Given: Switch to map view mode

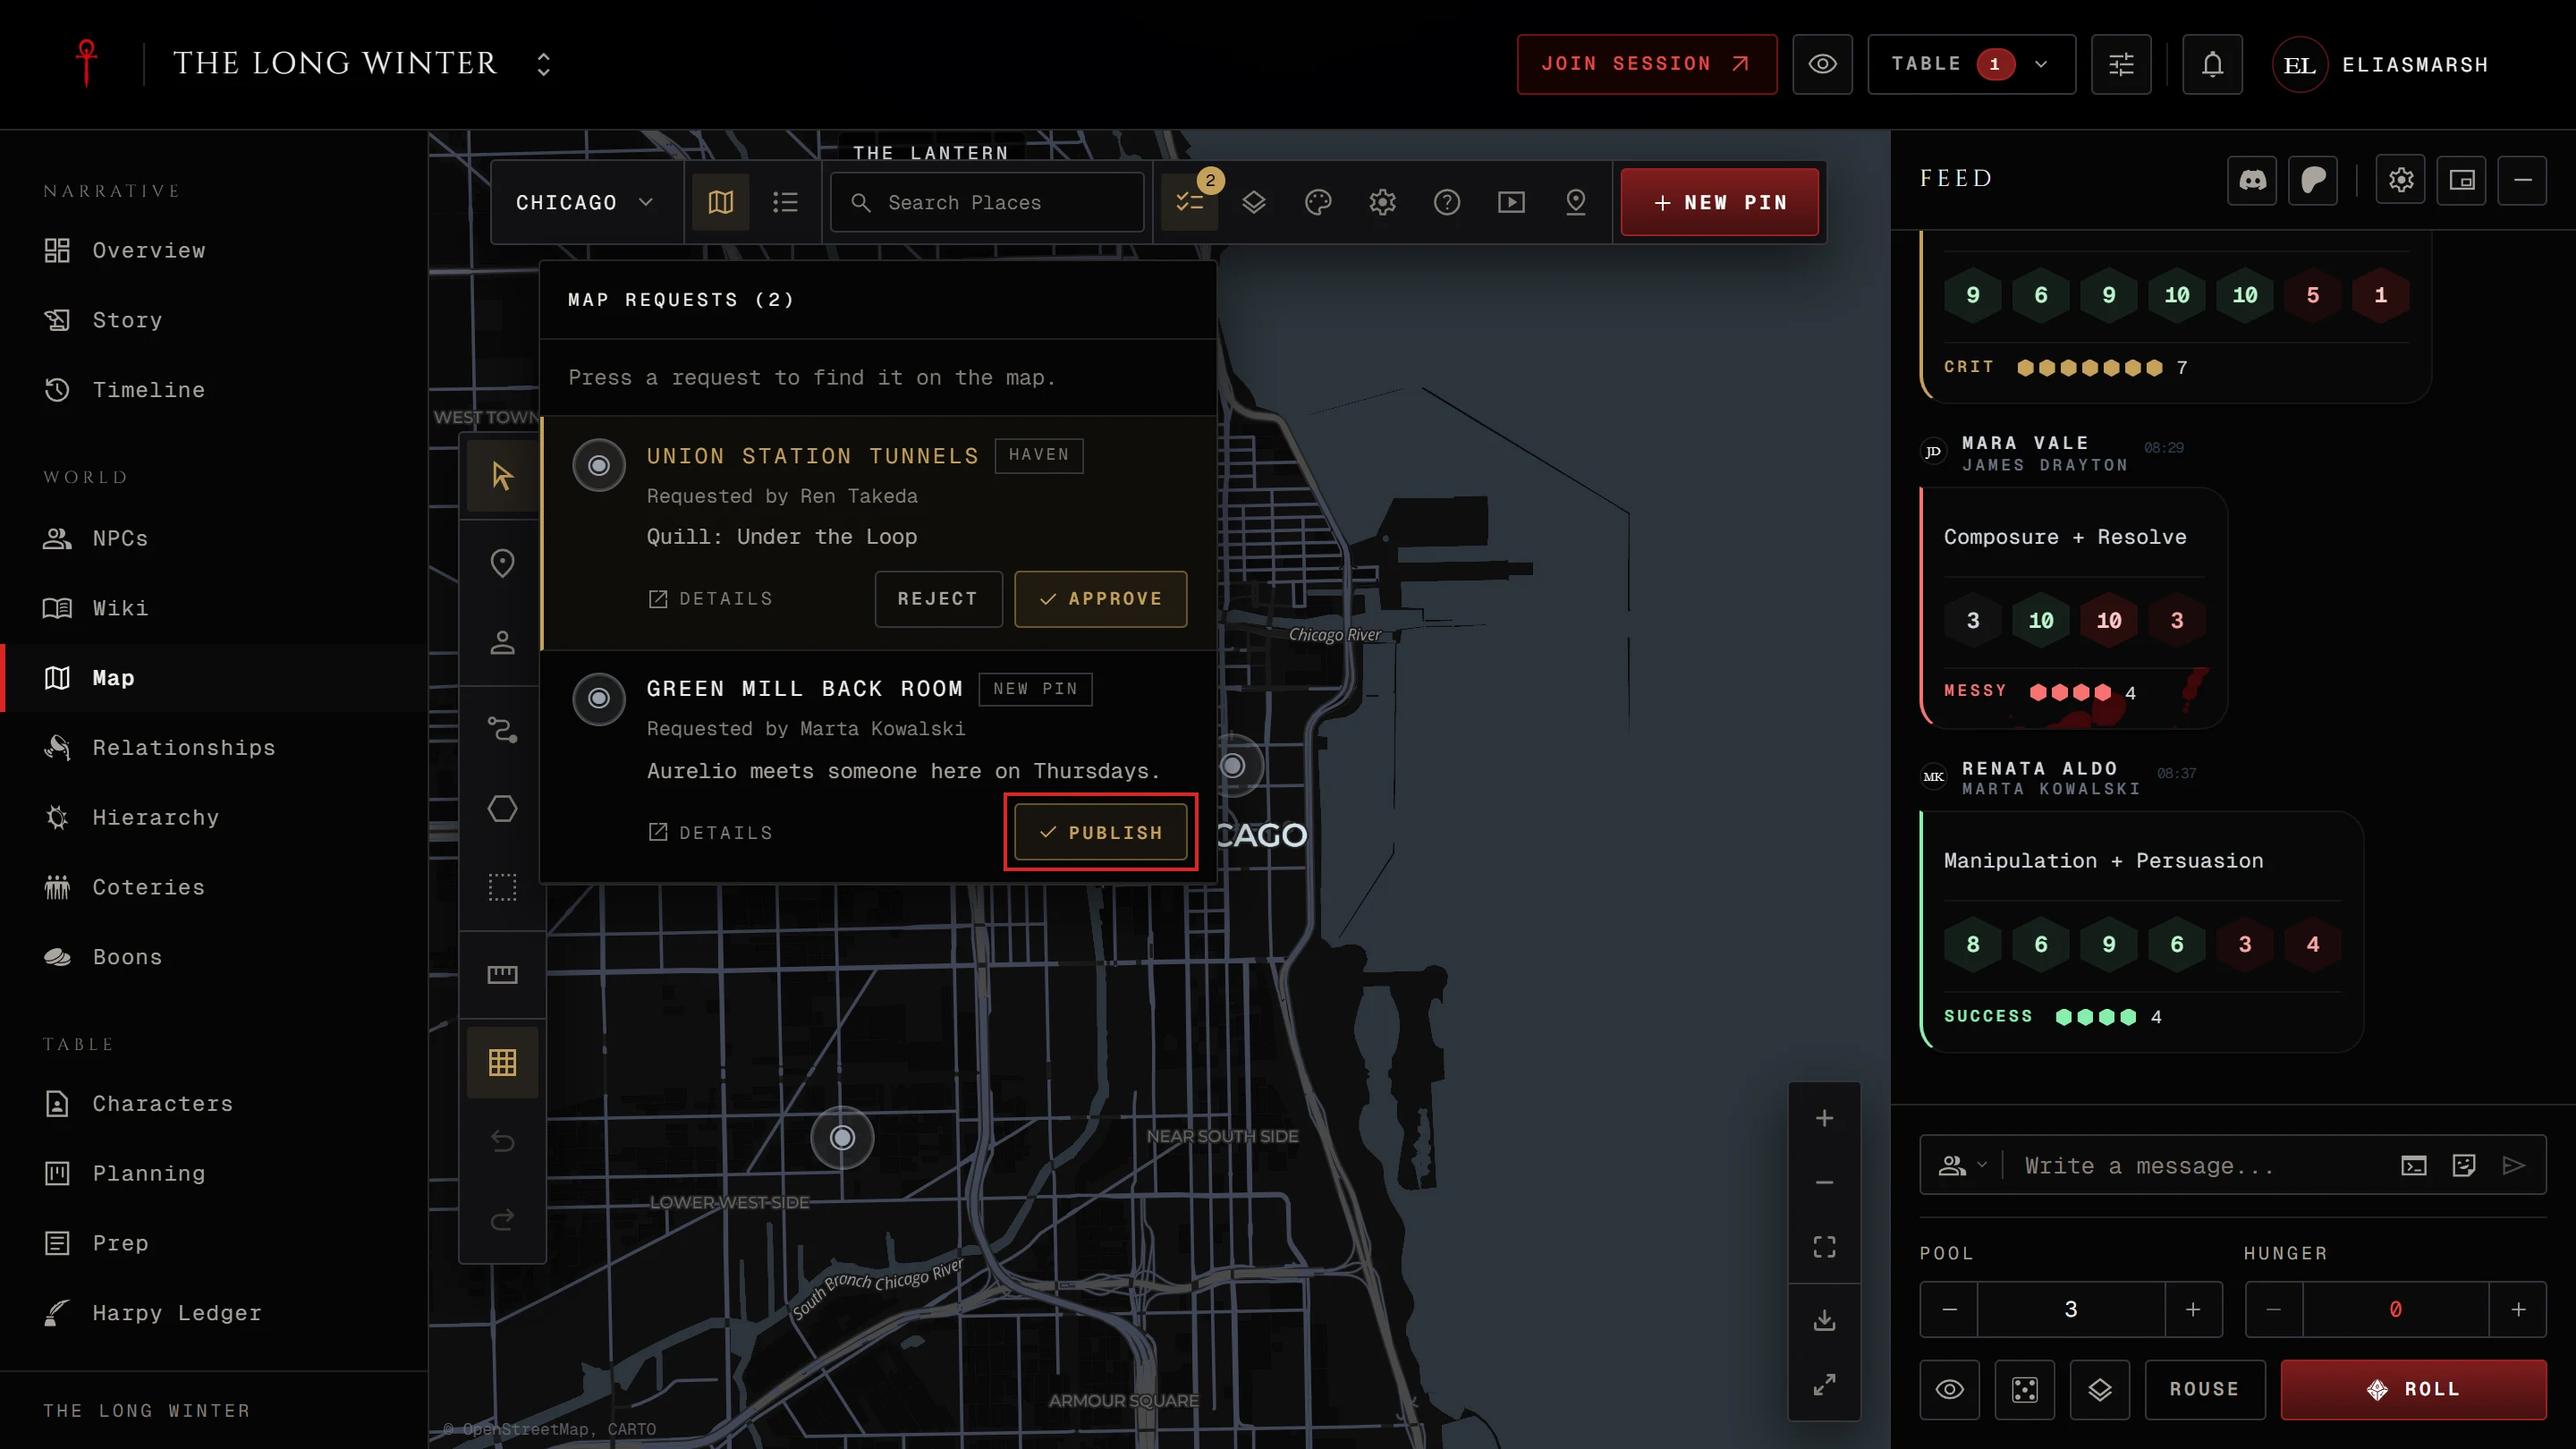Looking at the screenshot, I should tap(720, 203).
